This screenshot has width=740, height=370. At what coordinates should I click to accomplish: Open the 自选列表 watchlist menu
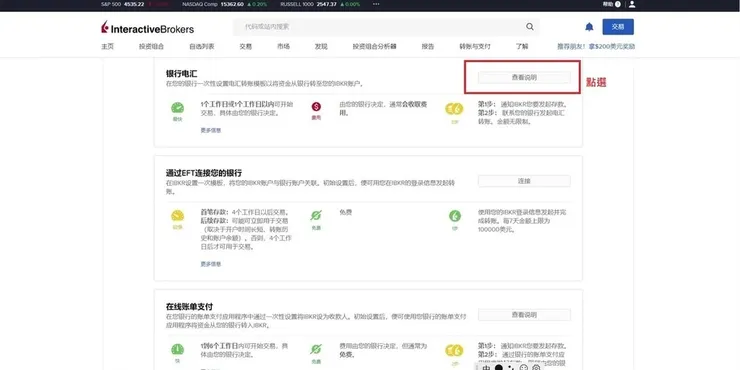(202, 47)
